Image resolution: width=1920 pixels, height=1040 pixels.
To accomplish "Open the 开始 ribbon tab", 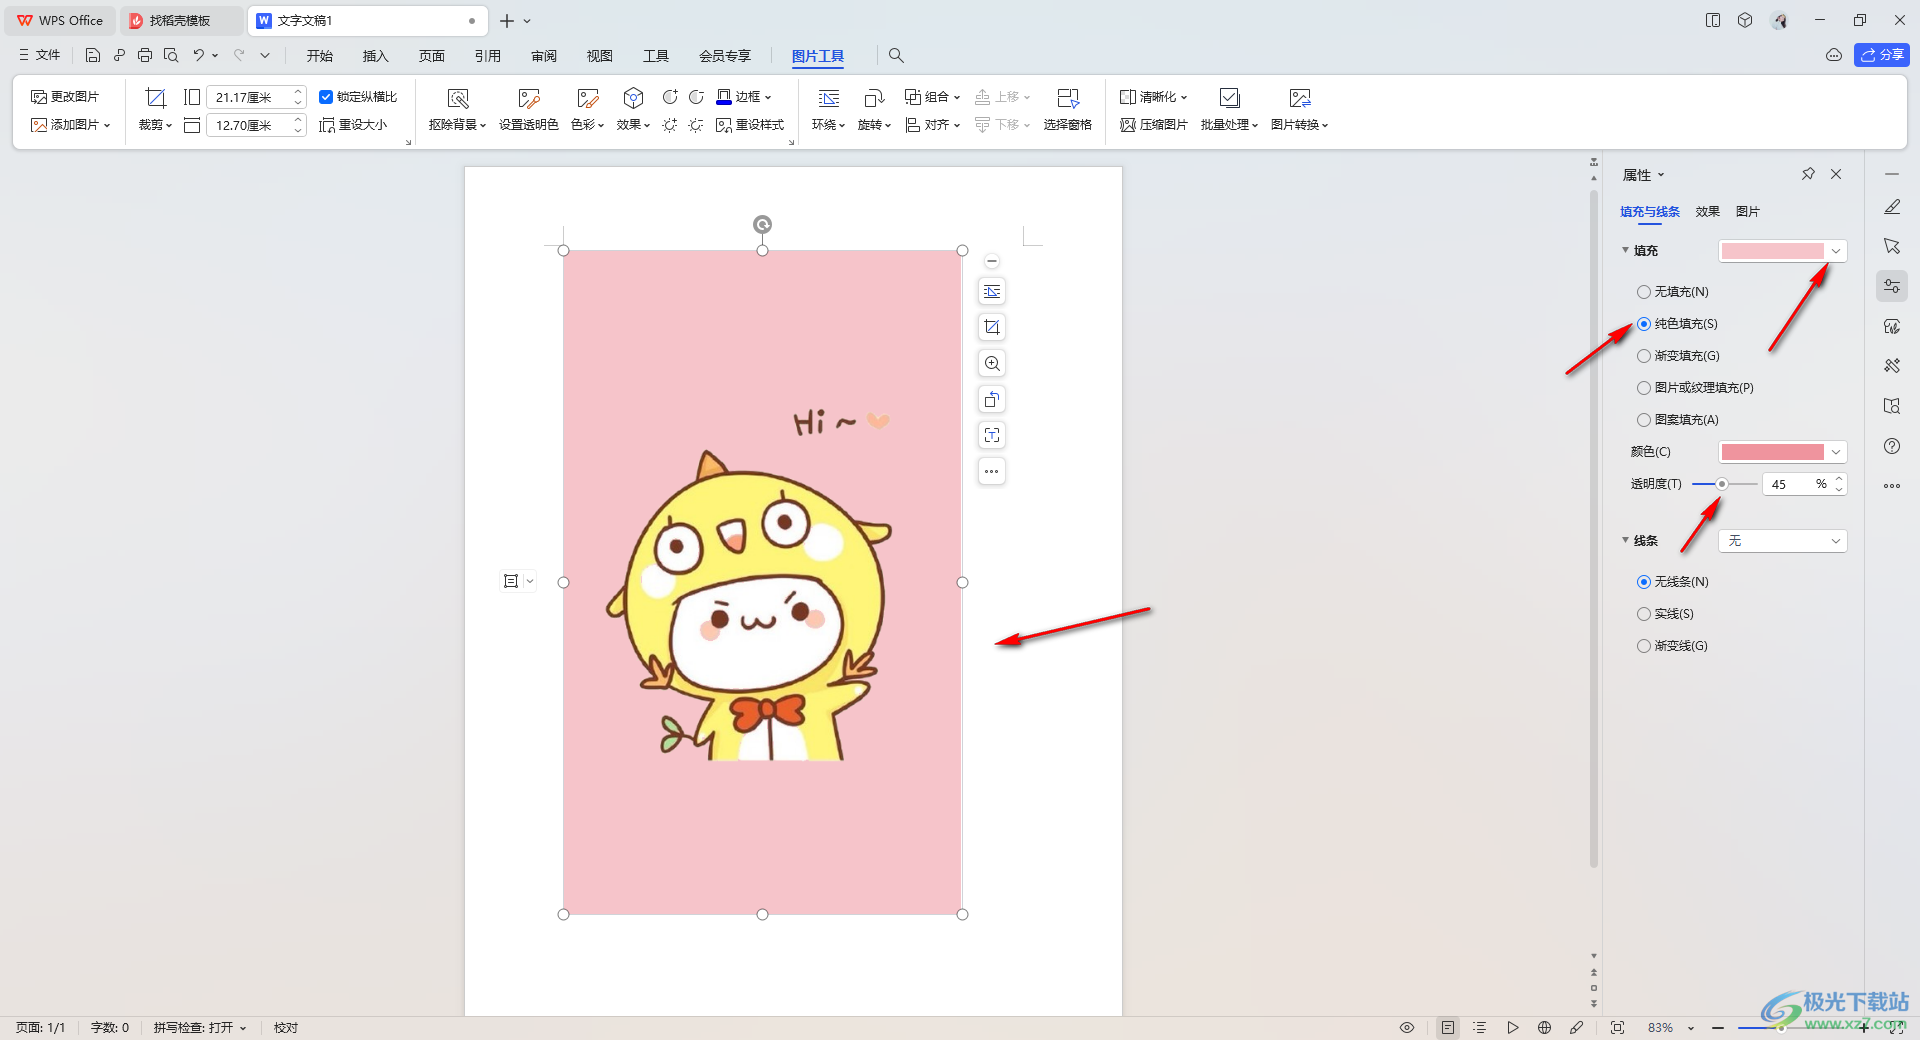I will 320,56.
